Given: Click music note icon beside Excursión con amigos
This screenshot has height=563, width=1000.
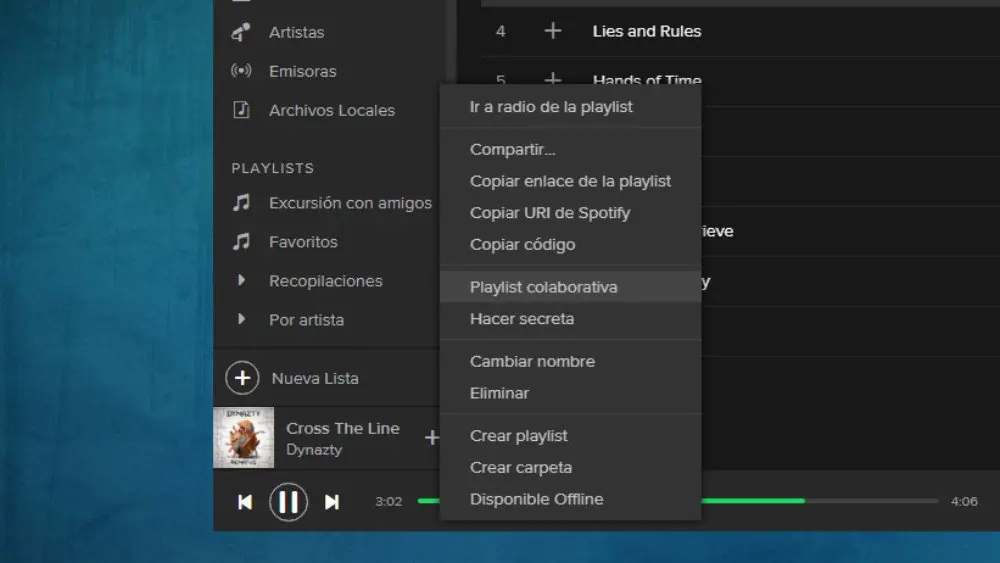Looking at the screenshot, I should [241, 203].
